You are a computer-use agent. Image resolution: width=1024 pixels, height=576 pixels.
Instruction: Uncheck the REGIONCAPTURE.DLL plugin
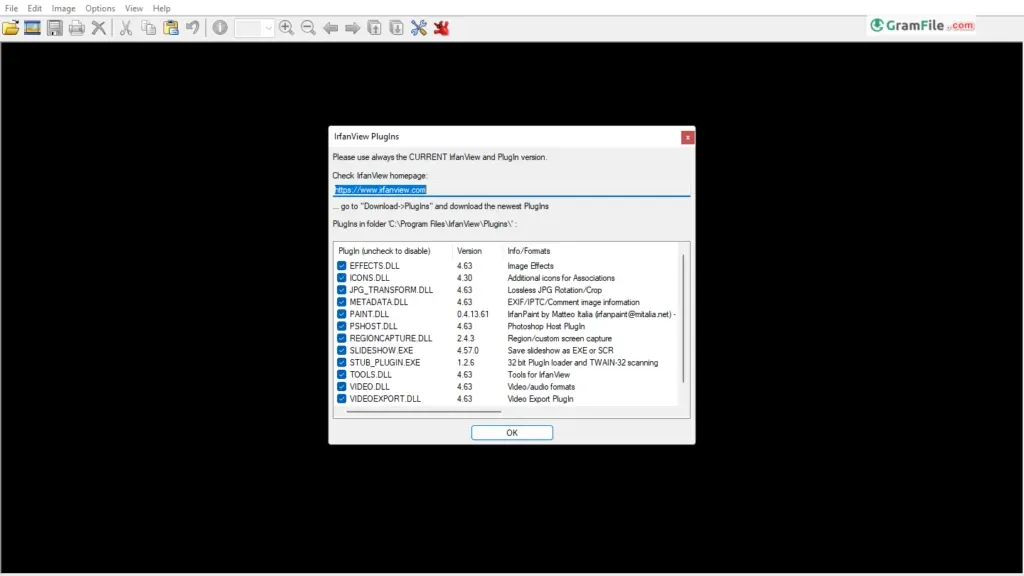coord(342,338)
